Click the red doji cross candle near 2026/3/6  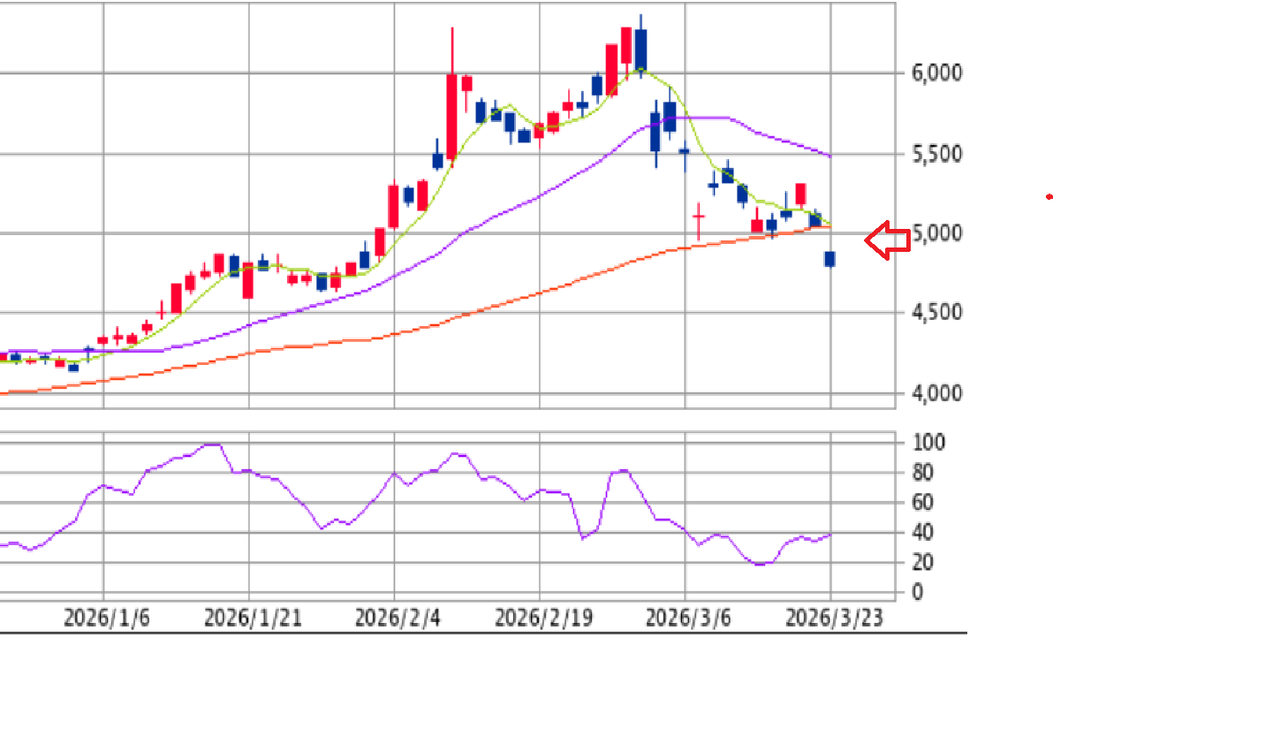(x=698, y=216)
